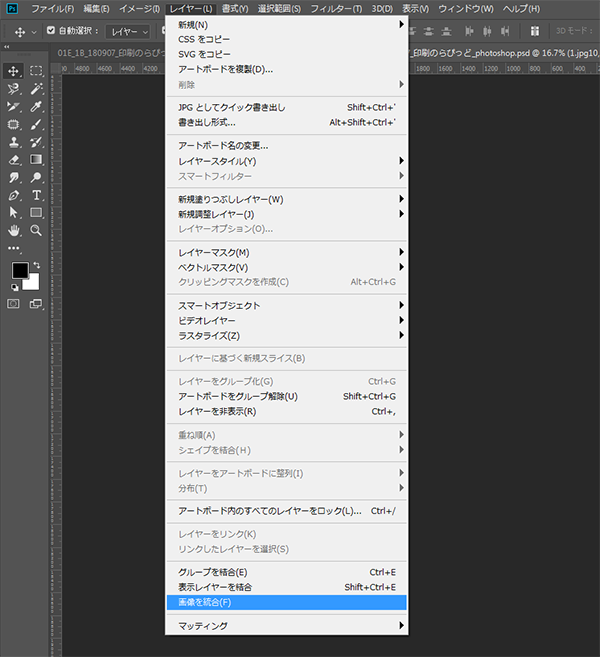
Task: Select the Zoom magnifier tool
Action: [x=36, y=230]
